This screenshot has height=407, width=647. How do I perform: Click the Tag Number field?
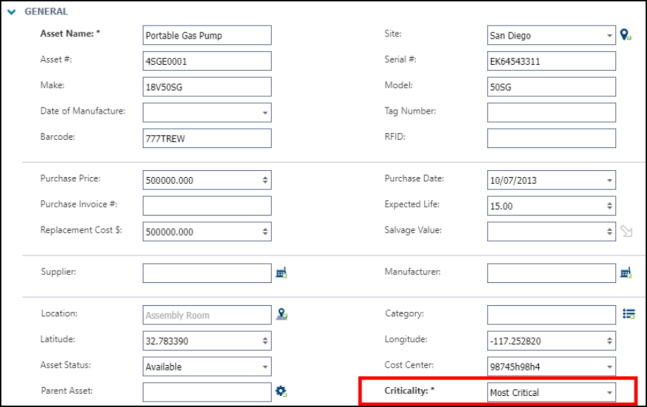pyautogui.click(x=551, y=113)
